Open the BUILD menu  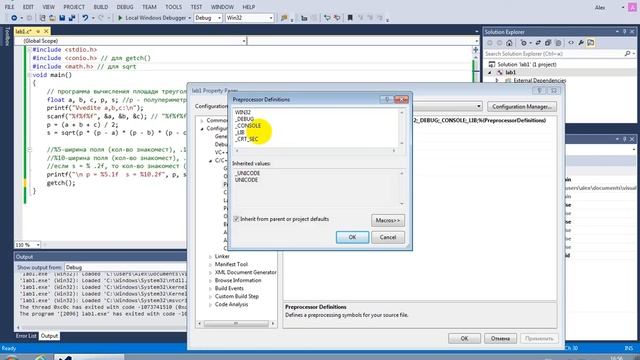tap(101, 7)
